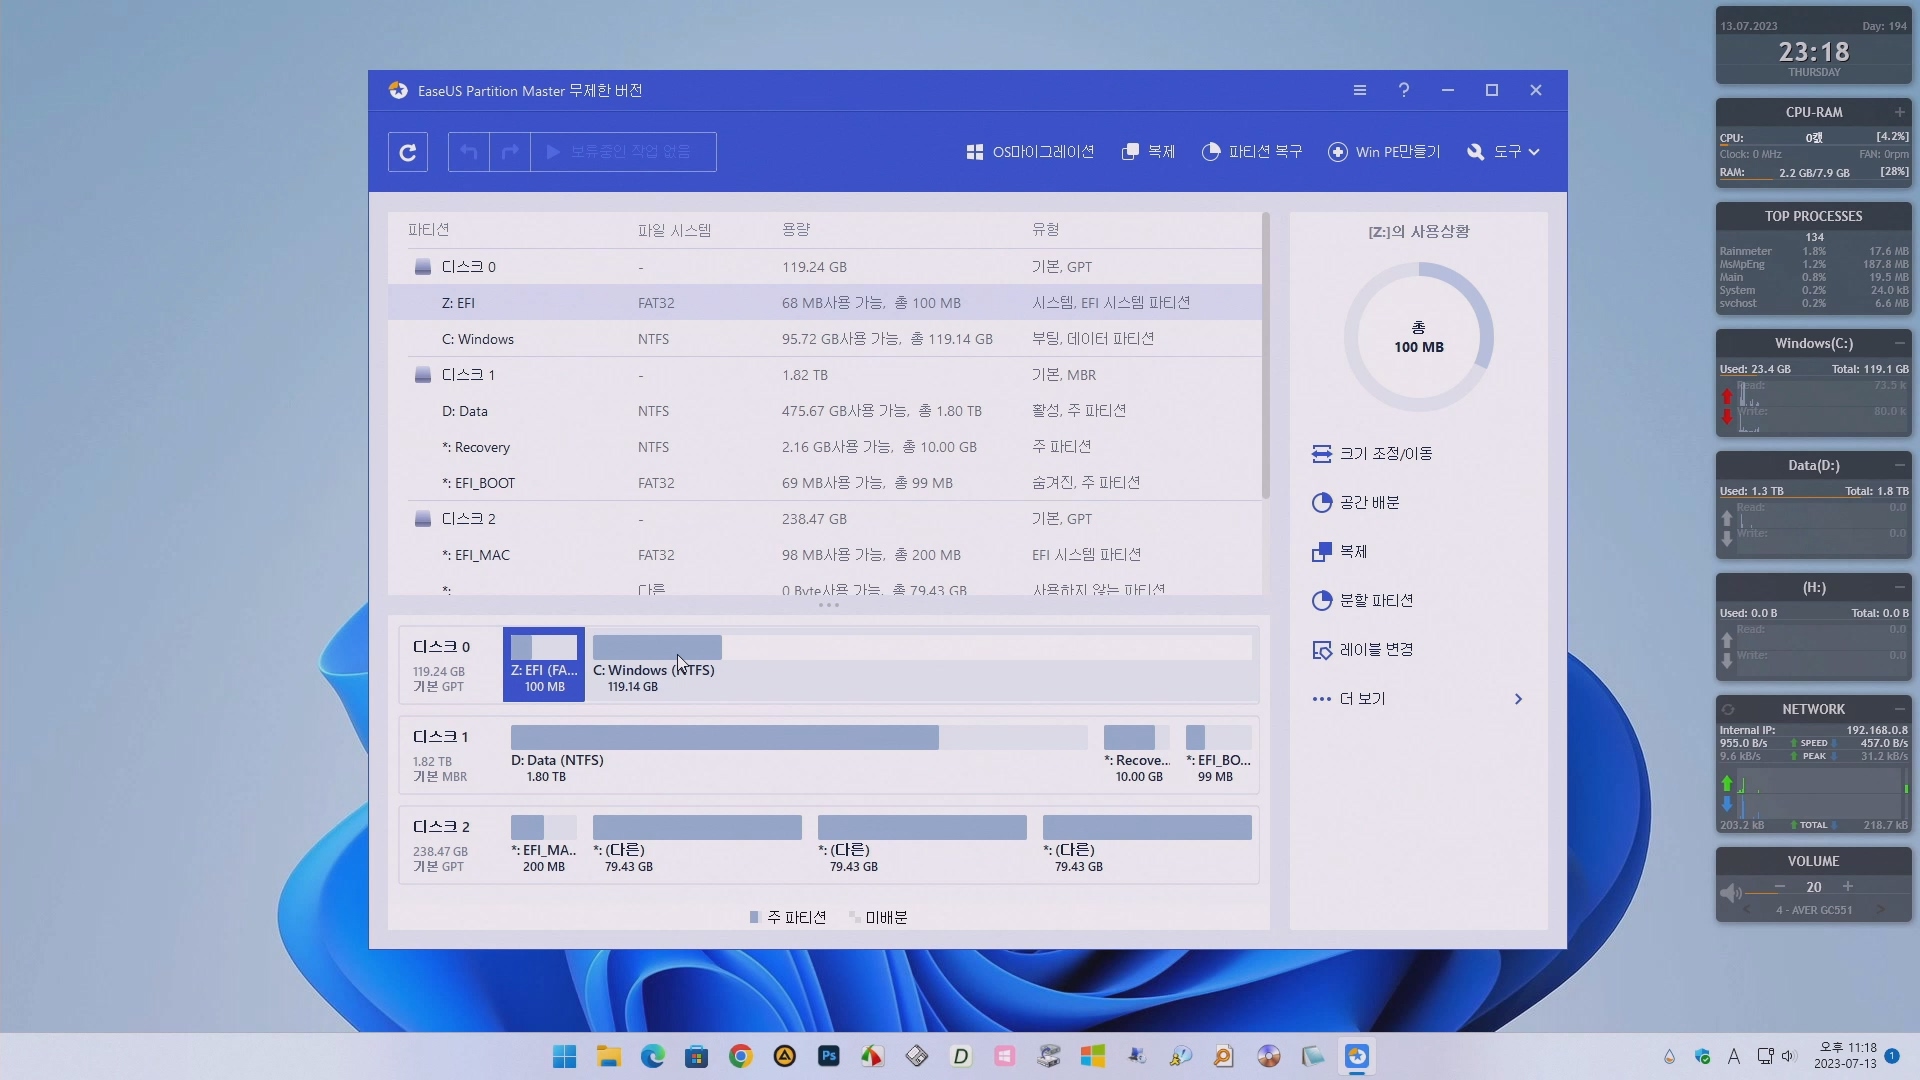
Task: Open OS마이그레이션 from the toolbar
Action: (1030, 152)
